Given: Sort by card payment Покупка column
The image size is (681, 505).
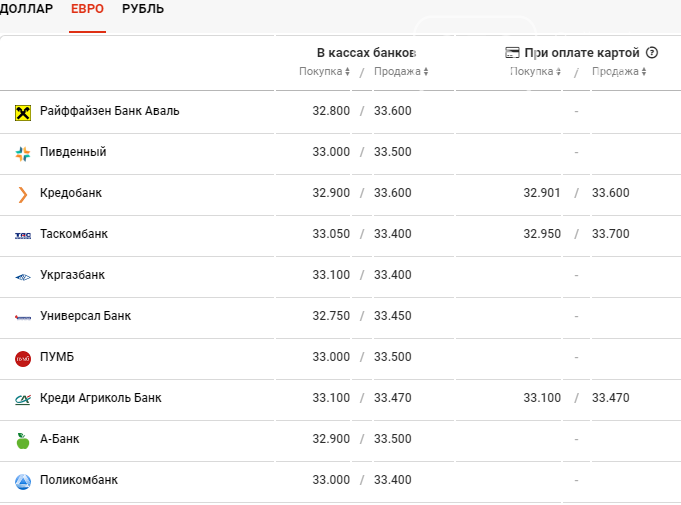Looking at the screenshot, I should tap(535, 72).
